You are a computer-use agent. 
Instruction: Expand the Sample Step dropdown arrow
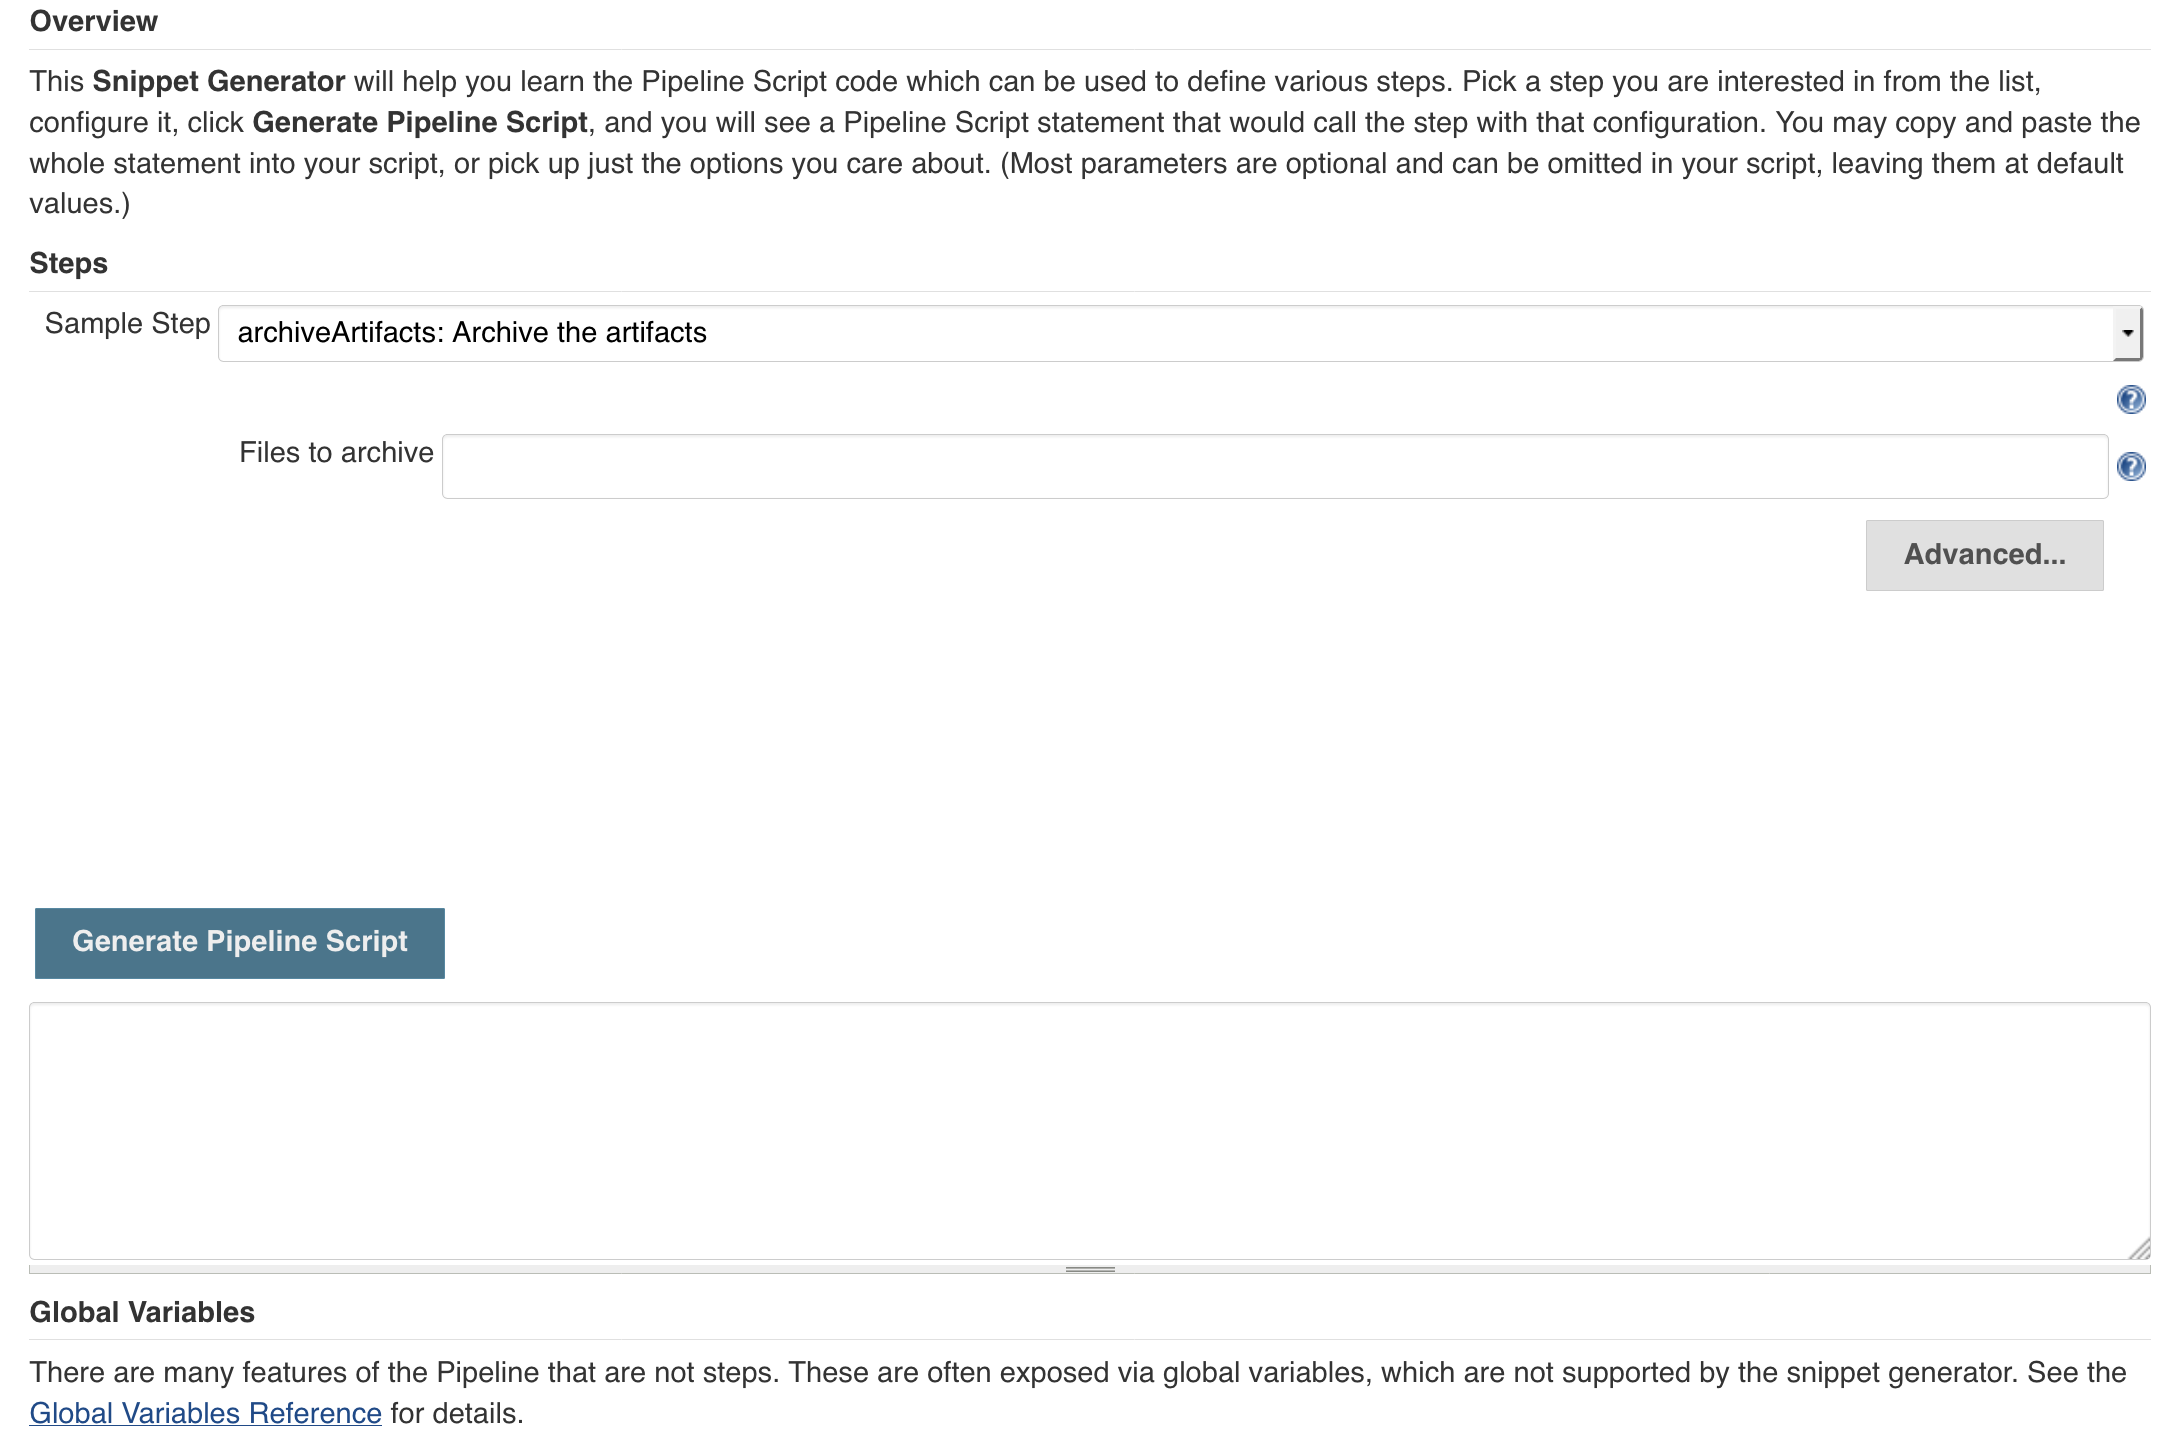(2127, 334)
